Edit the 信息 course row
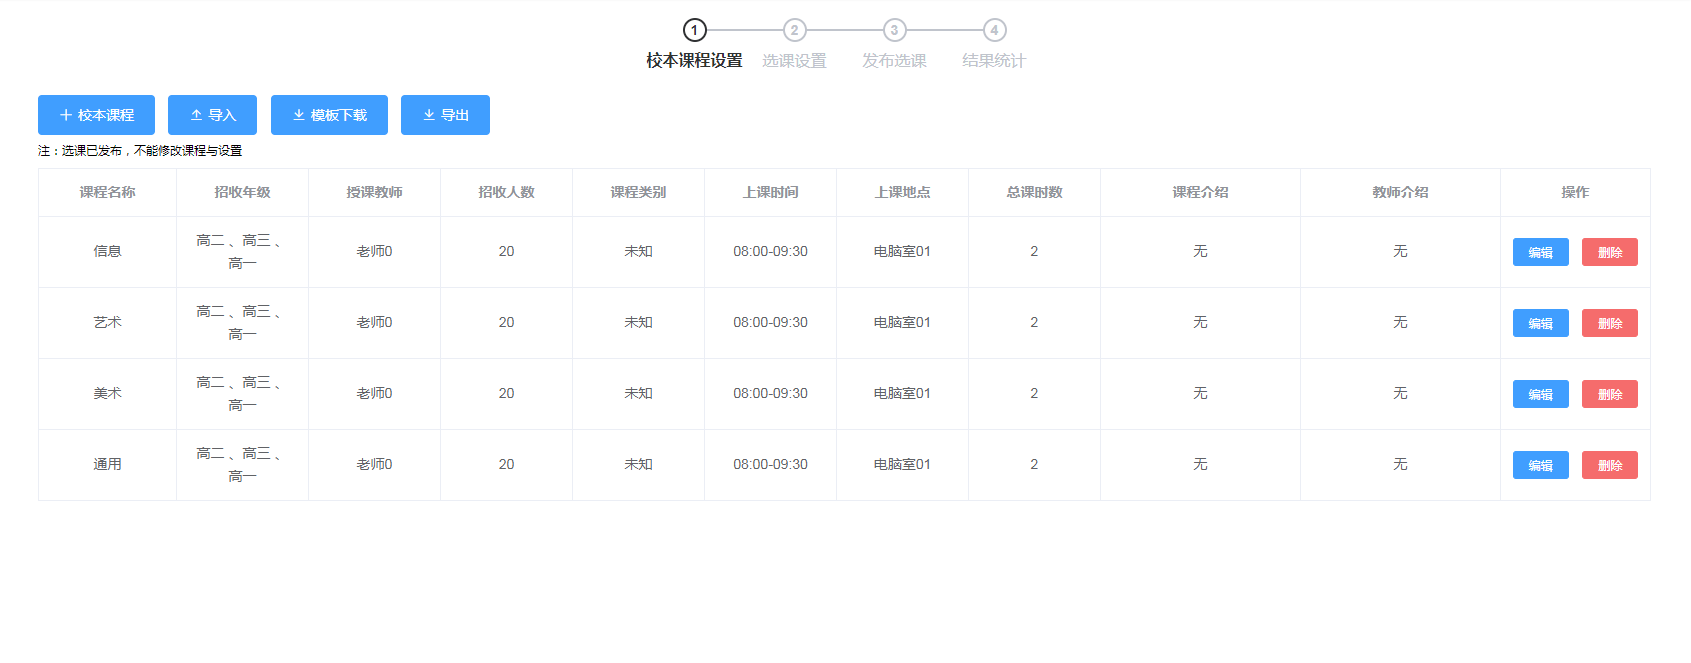 coord(1540,252)
